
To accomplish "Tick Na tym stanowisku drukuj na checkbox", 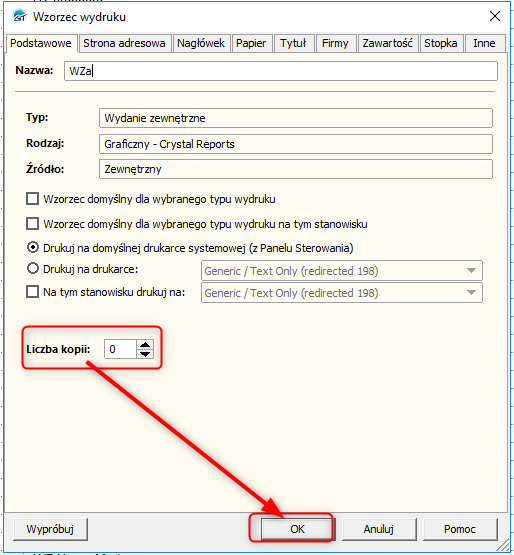I will pos(33,292).
